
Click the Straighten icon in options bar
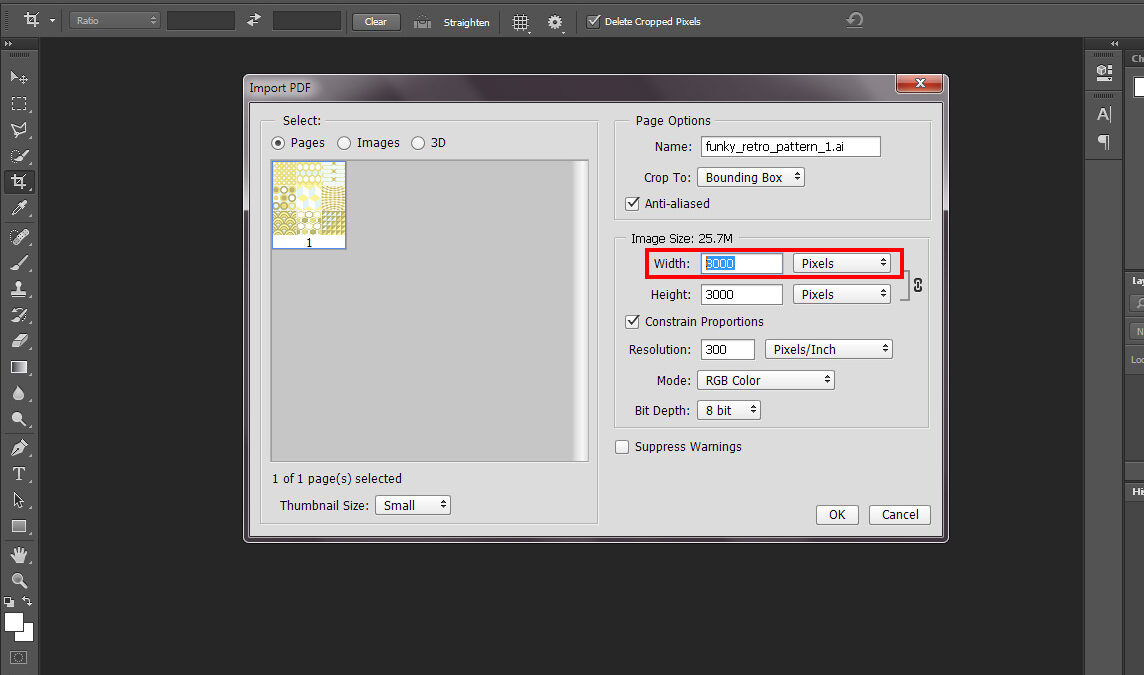(423, 21)
